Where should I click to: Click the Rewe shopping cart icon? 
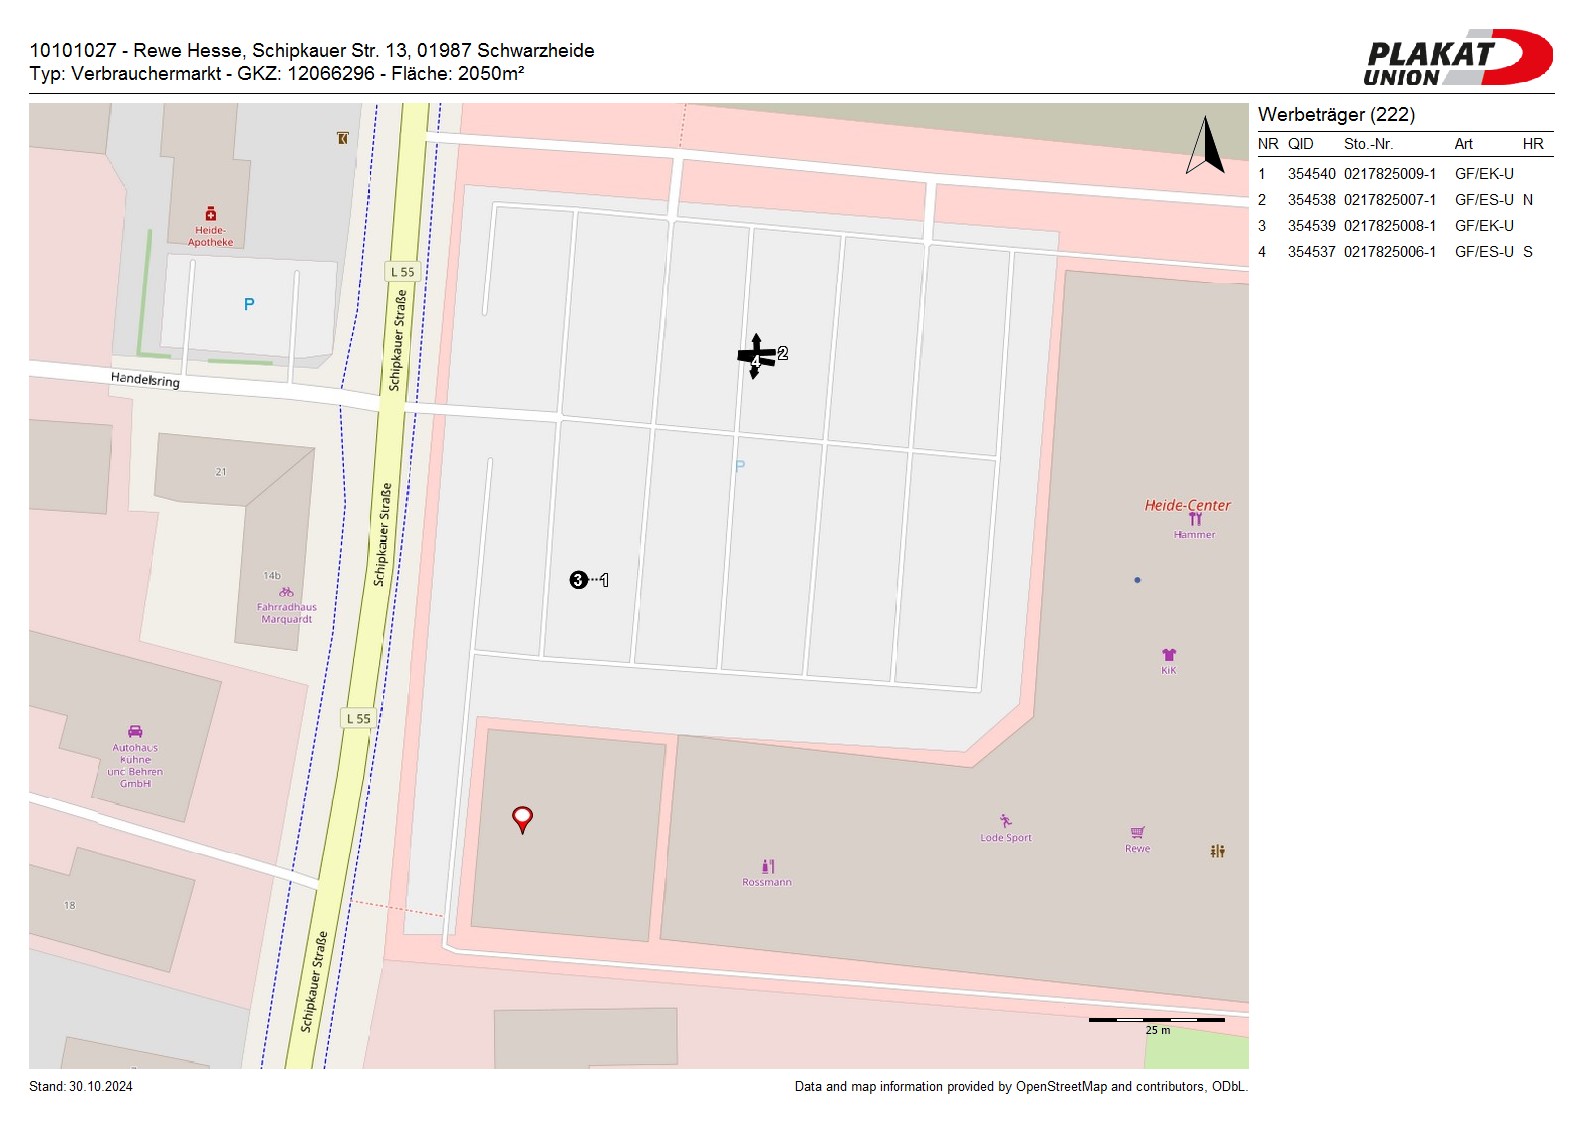pos(1137,833)
